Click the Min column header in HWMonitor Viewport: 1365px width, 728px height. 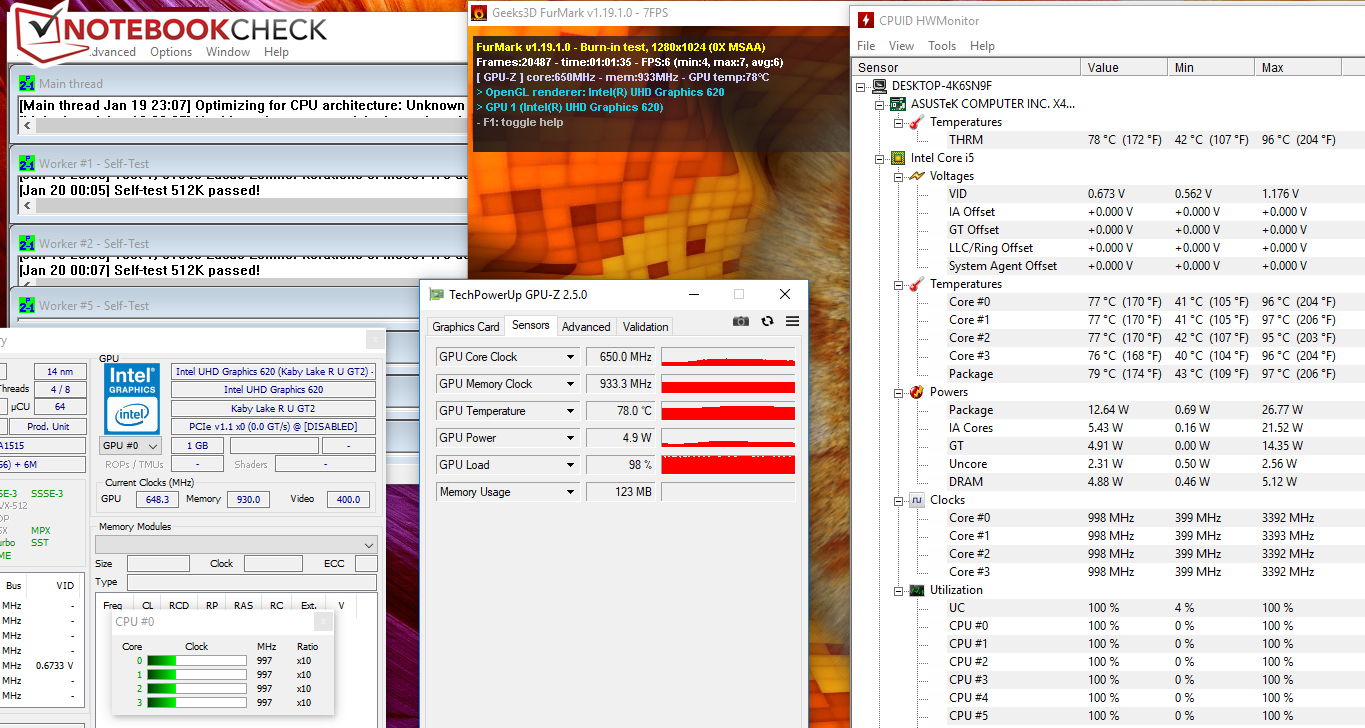coord(1211,67)
